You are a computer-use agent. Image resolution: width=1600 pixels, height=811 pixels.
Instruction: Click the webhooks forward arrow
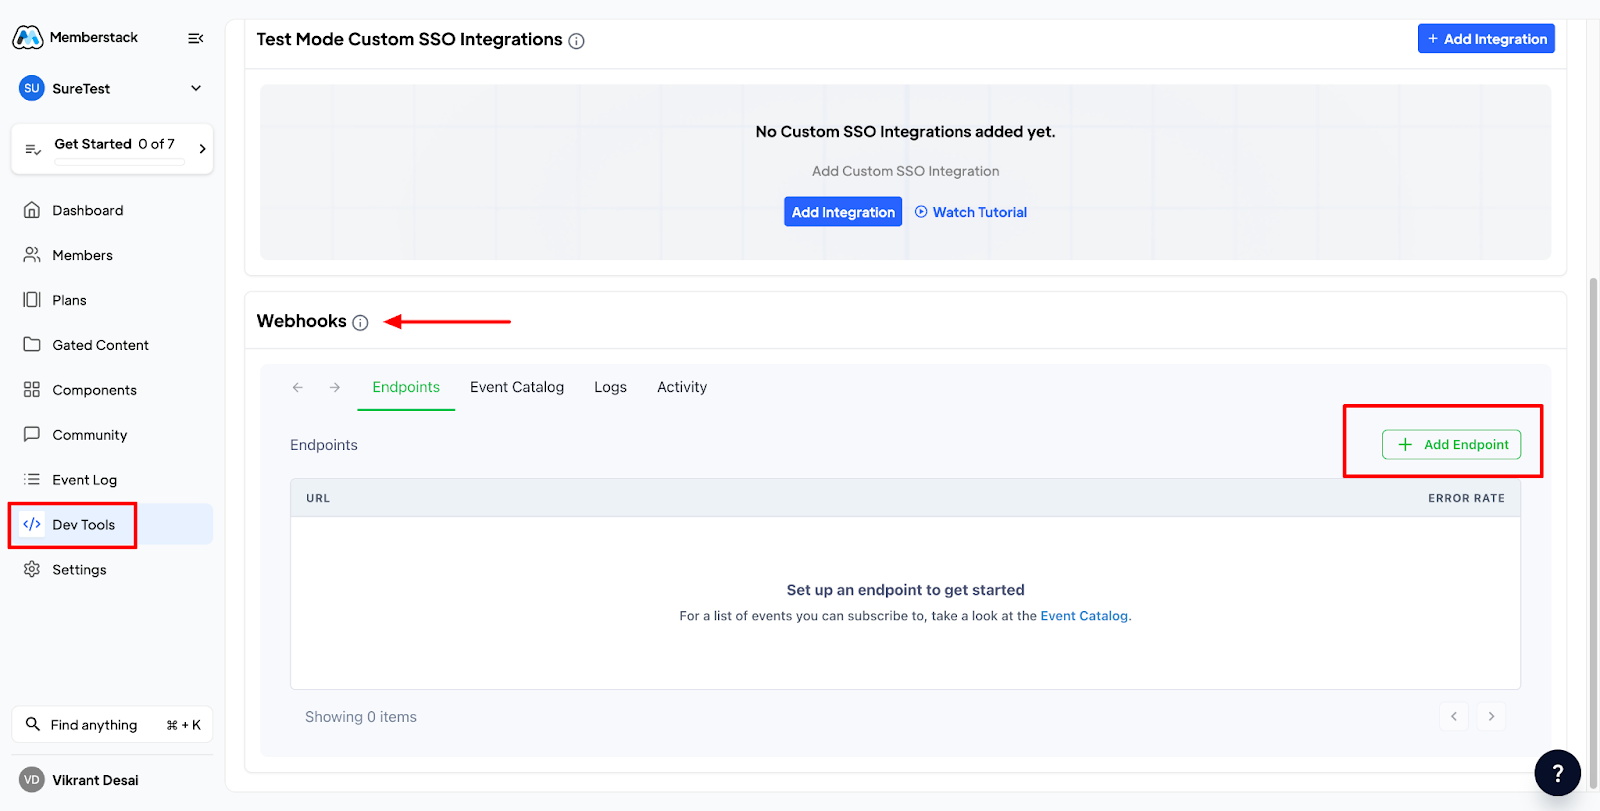tap(335, 387)
